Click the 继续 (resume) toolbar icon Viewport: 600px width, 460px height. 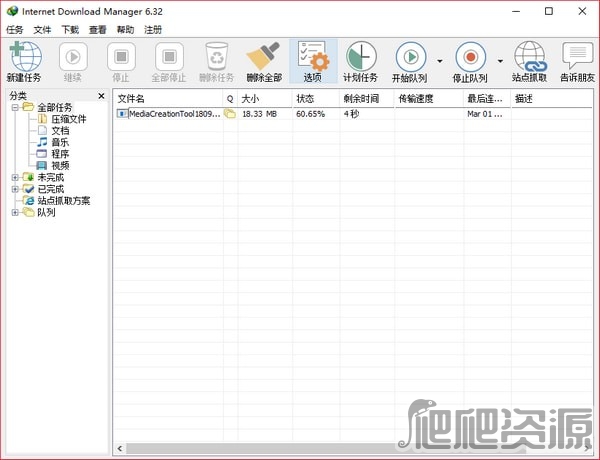point(73,57)
